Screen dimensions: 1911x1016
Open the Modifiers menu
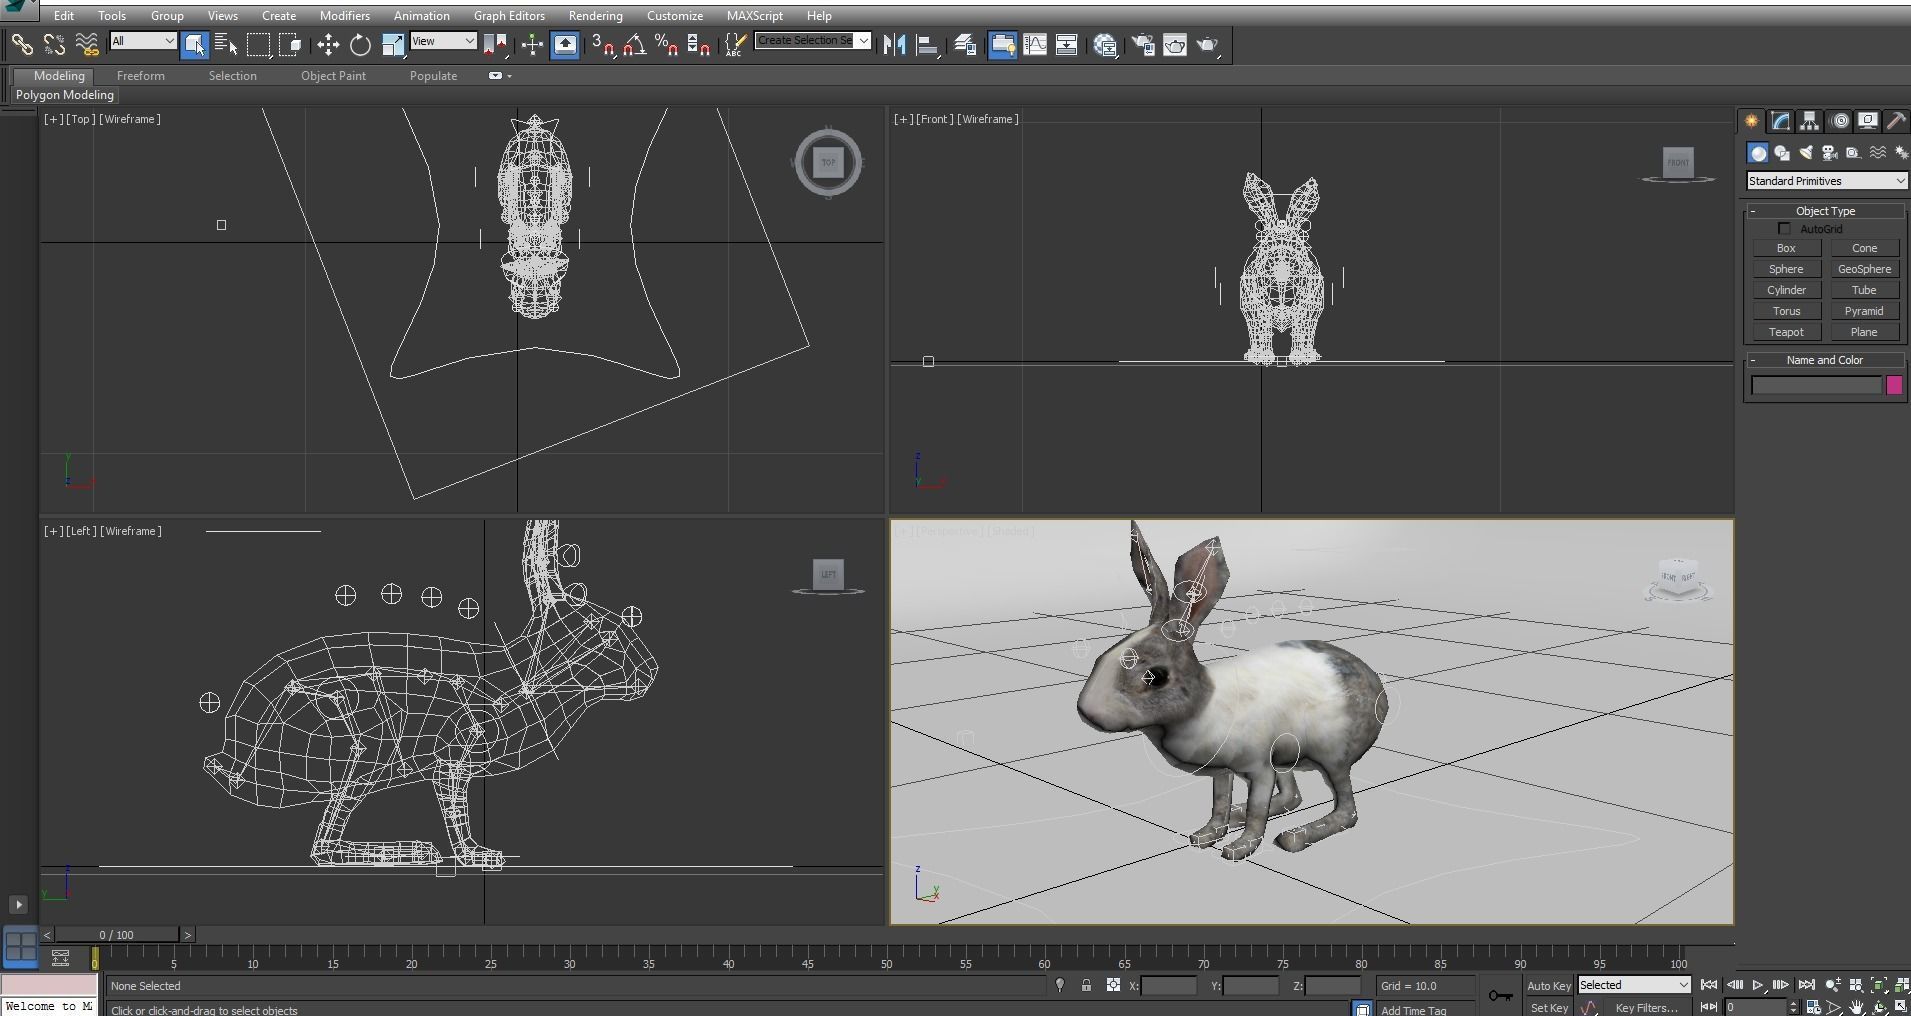344,16
